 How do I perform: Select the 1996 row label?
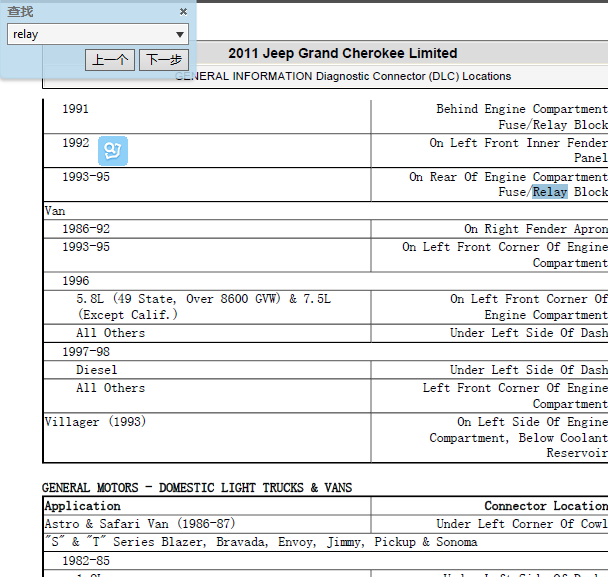point(76,281)
